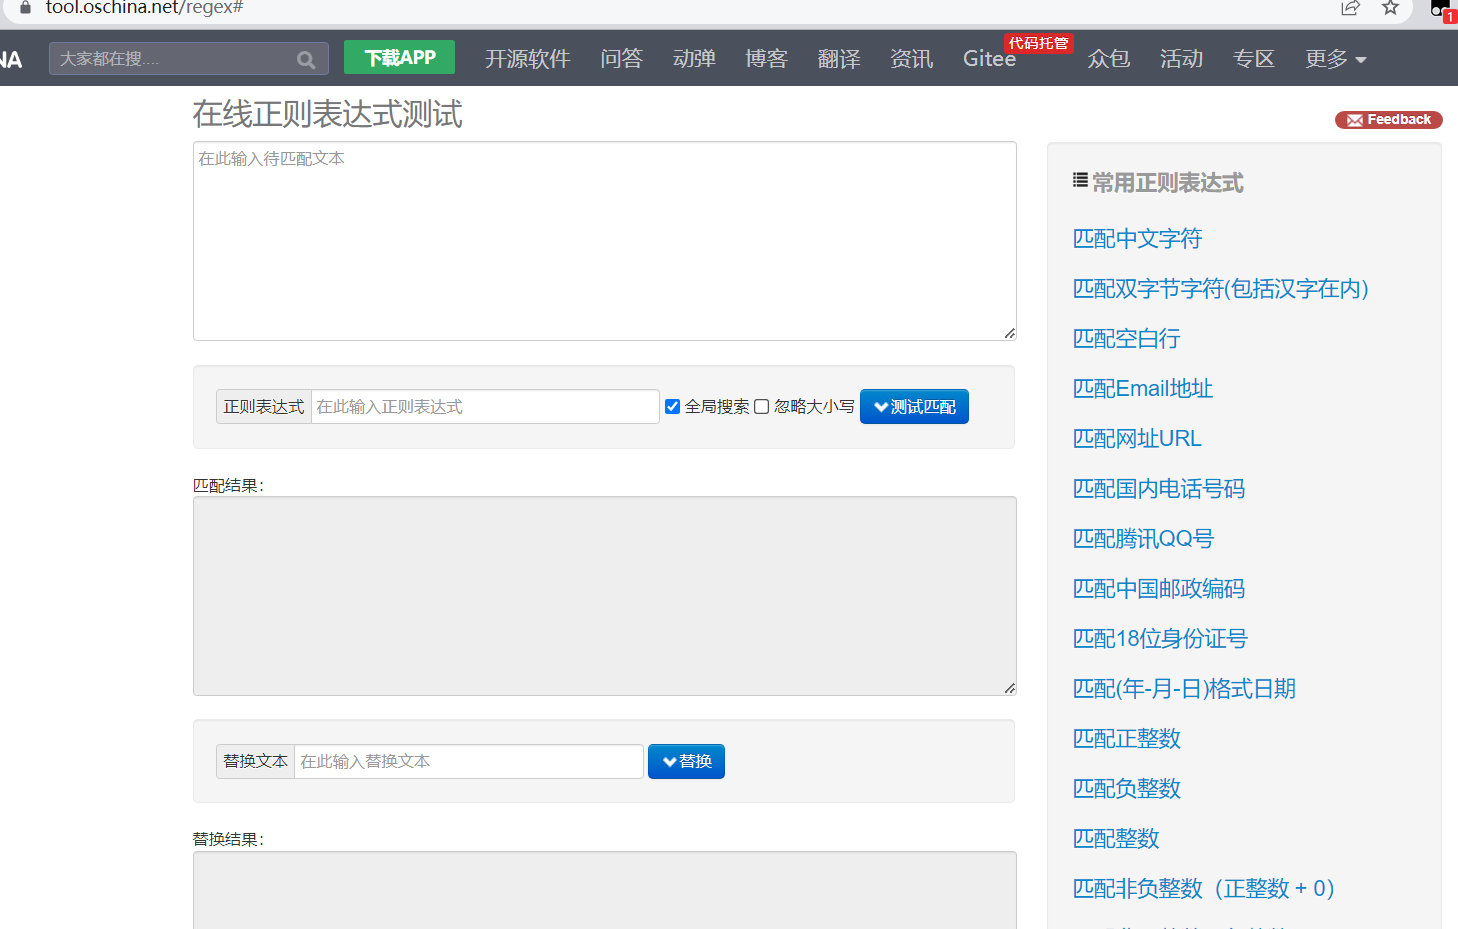
Task: Click the 测试匹配 button
Action: pyautogui.click(x=914, y=407)
